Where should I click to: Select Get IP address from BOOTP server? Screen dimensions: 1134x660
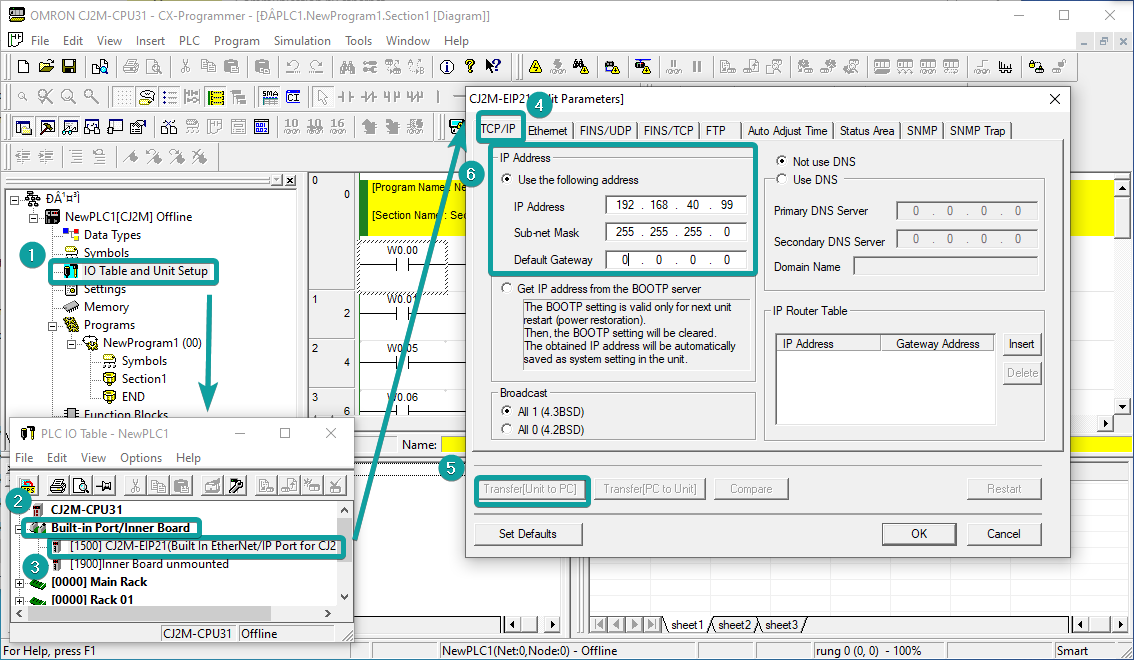tap(507, 289)
